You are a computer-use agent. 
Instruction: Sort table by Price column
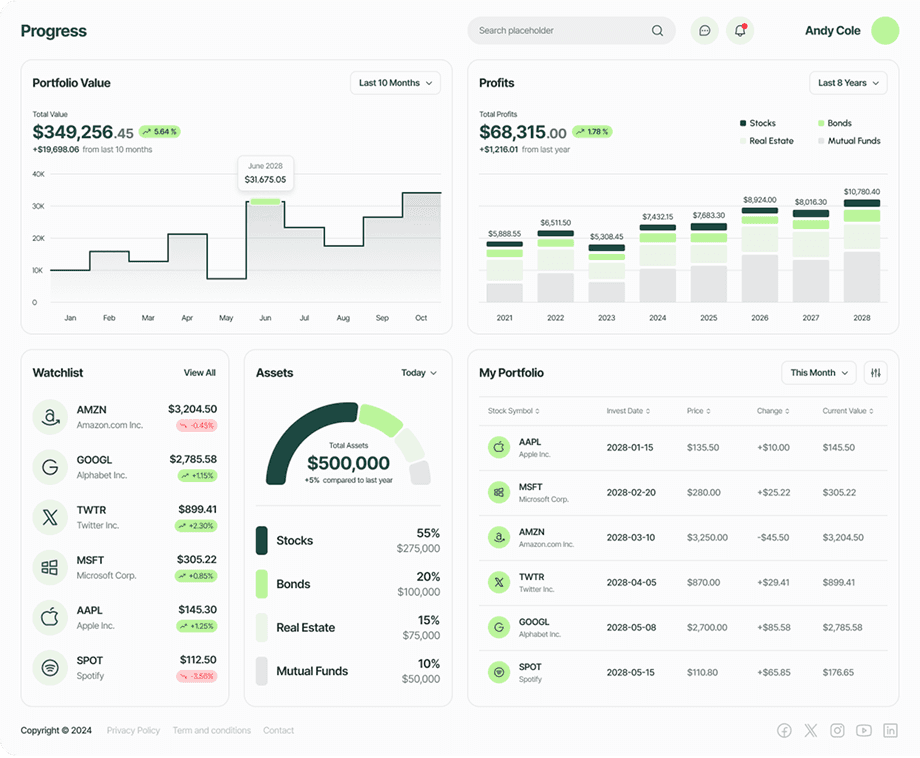click(698, 411)
